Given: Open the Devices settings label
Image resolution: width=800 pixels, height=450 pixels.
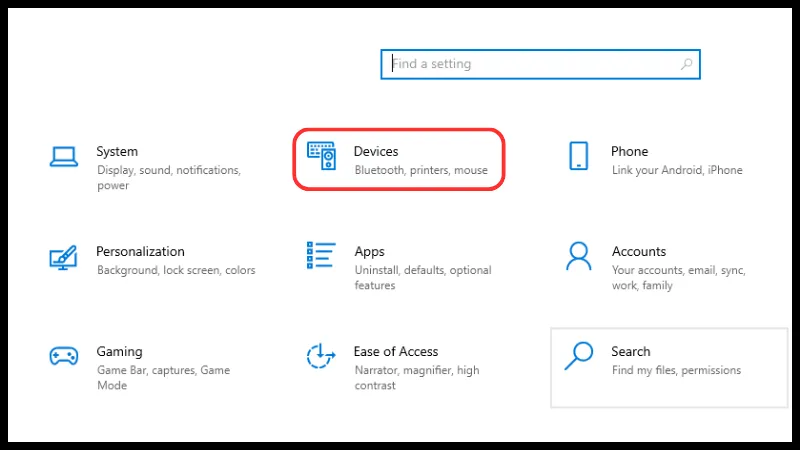Looking at the screenshot, I should coord(376,151).
